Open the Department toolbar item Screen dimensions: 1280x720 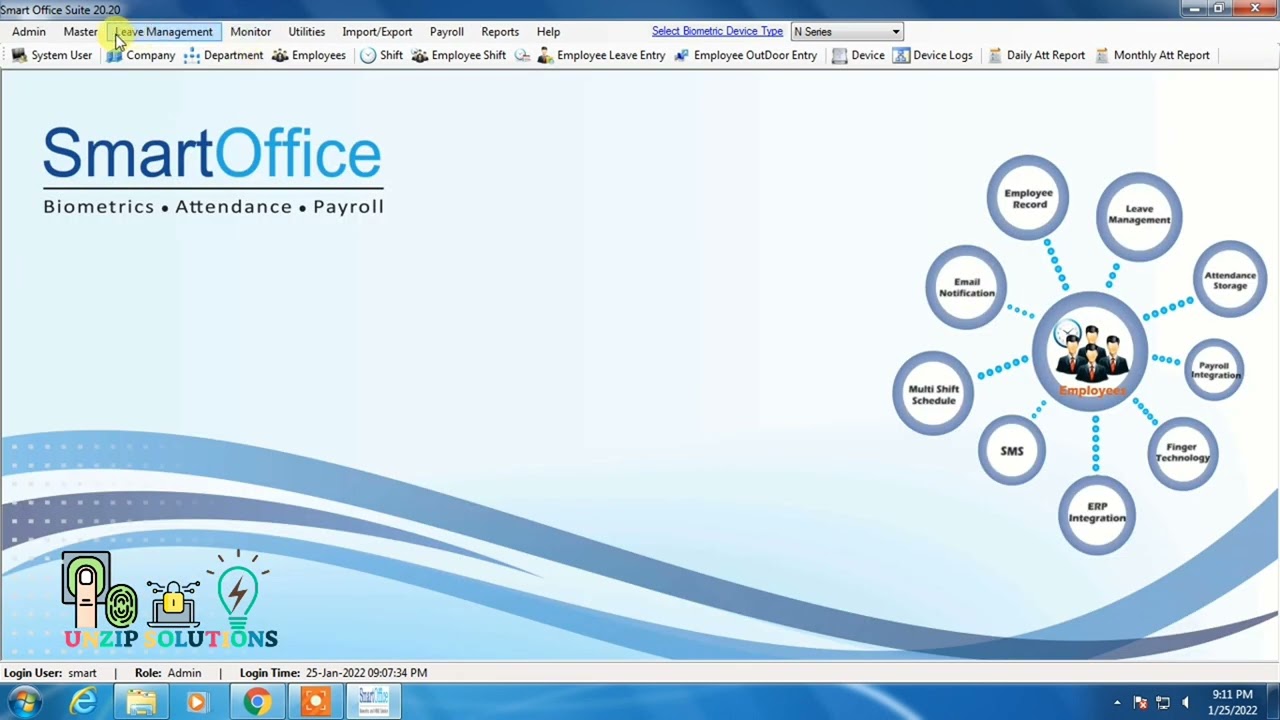point(223,55)
